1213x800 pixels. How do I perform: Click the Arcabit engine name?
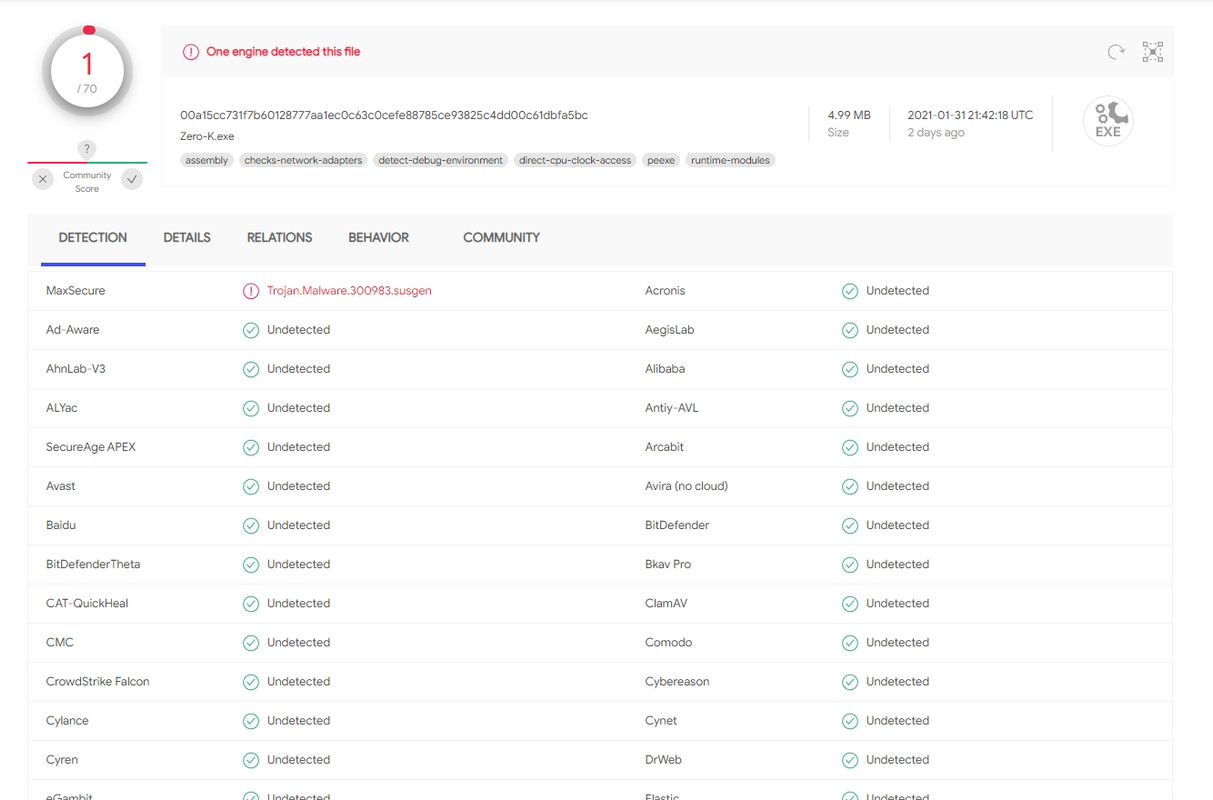pos(664,447)
